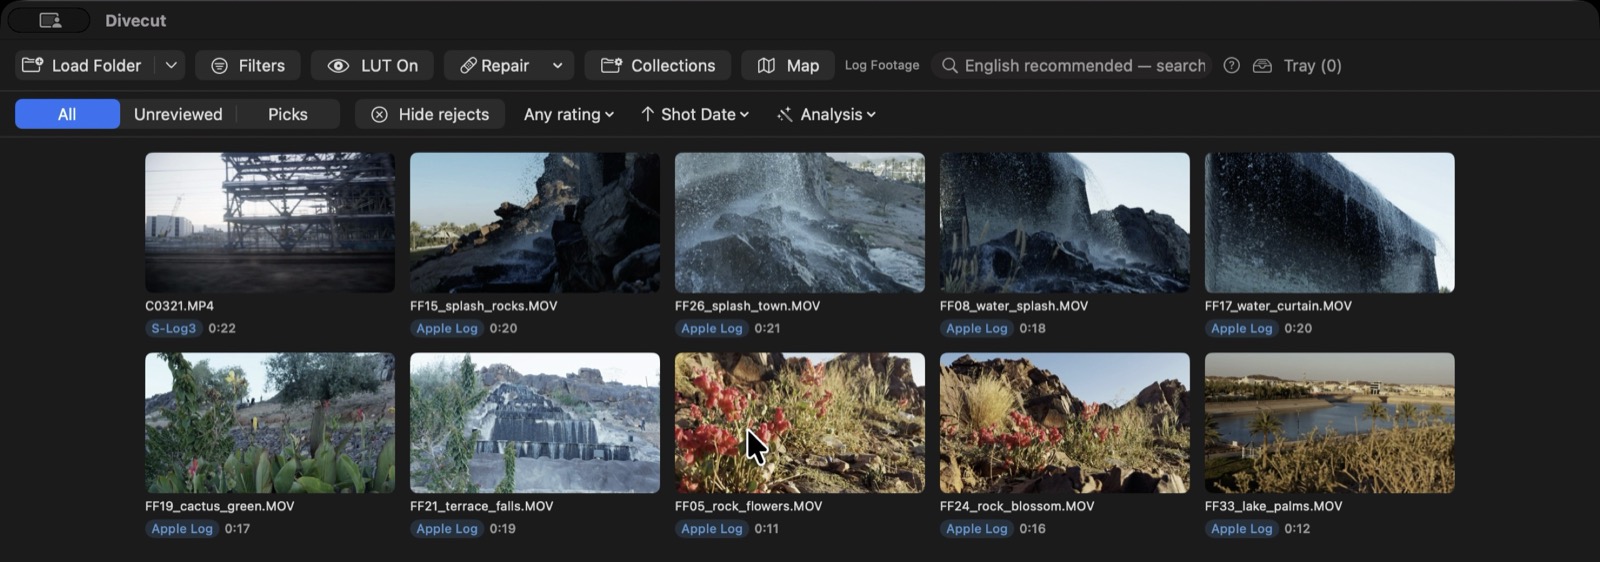Screen dimensions: 1600x562
Task: Switch to the Picks tab
Action: (x=288, y=114)
